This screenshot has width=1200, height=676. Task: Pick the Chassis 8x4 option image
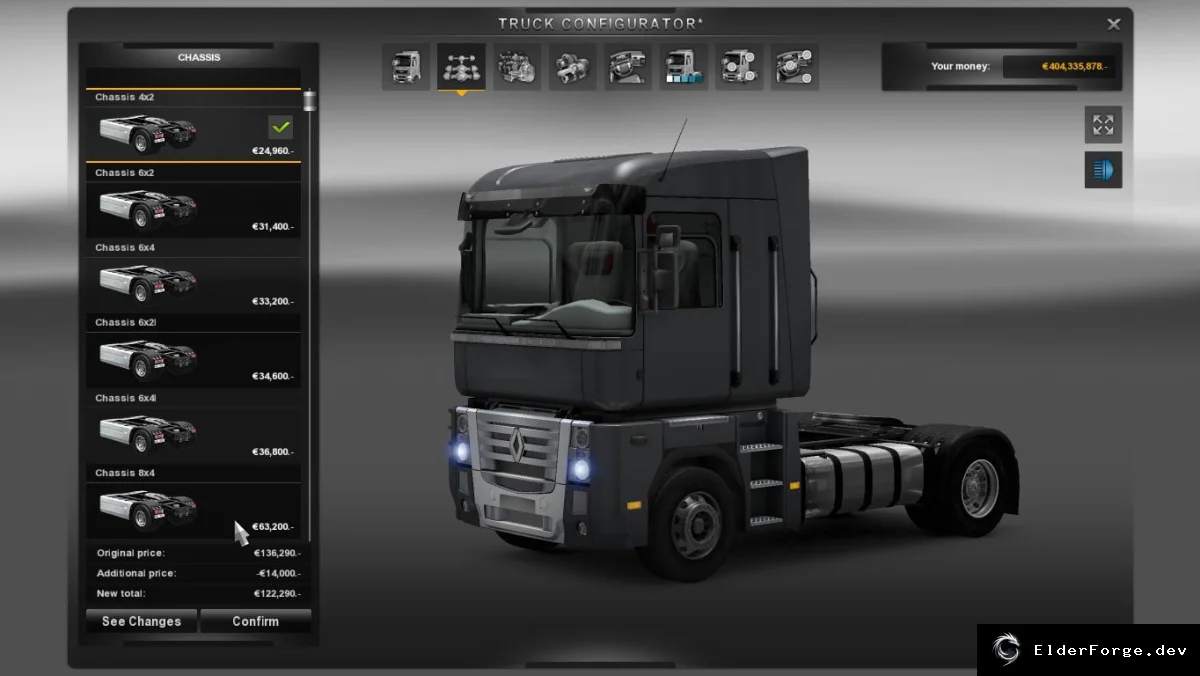148,508
